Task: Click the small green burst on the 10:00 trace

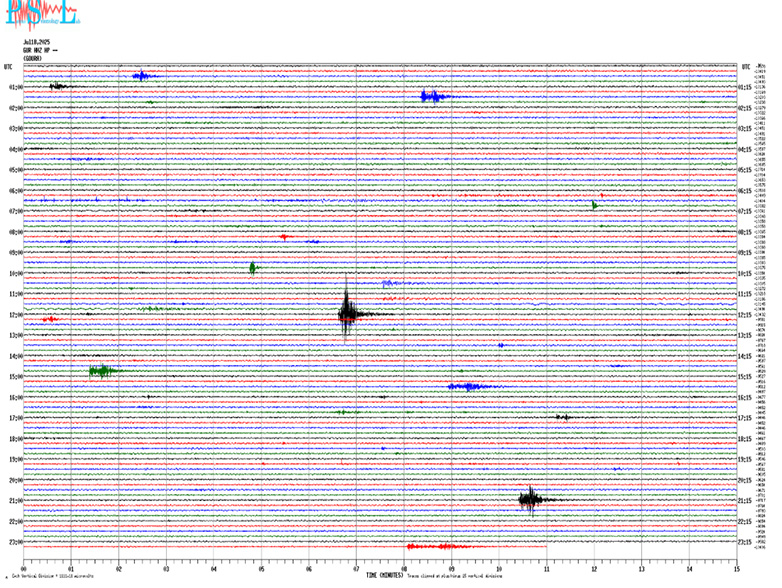Action: click(x=252, y=268)
